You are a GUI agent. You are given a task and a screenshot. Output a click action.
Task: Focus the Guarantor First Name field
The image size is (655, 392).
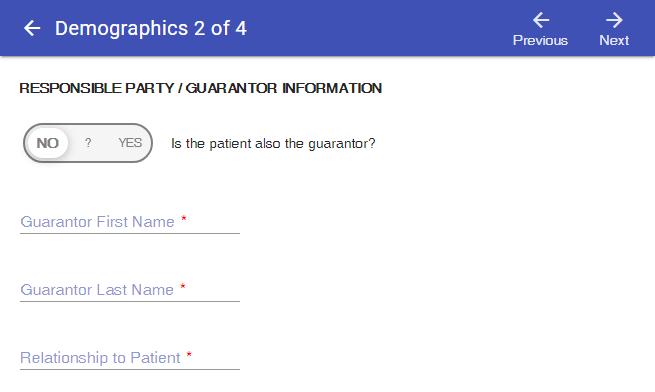pyautogui.click(x=130, y=221)
